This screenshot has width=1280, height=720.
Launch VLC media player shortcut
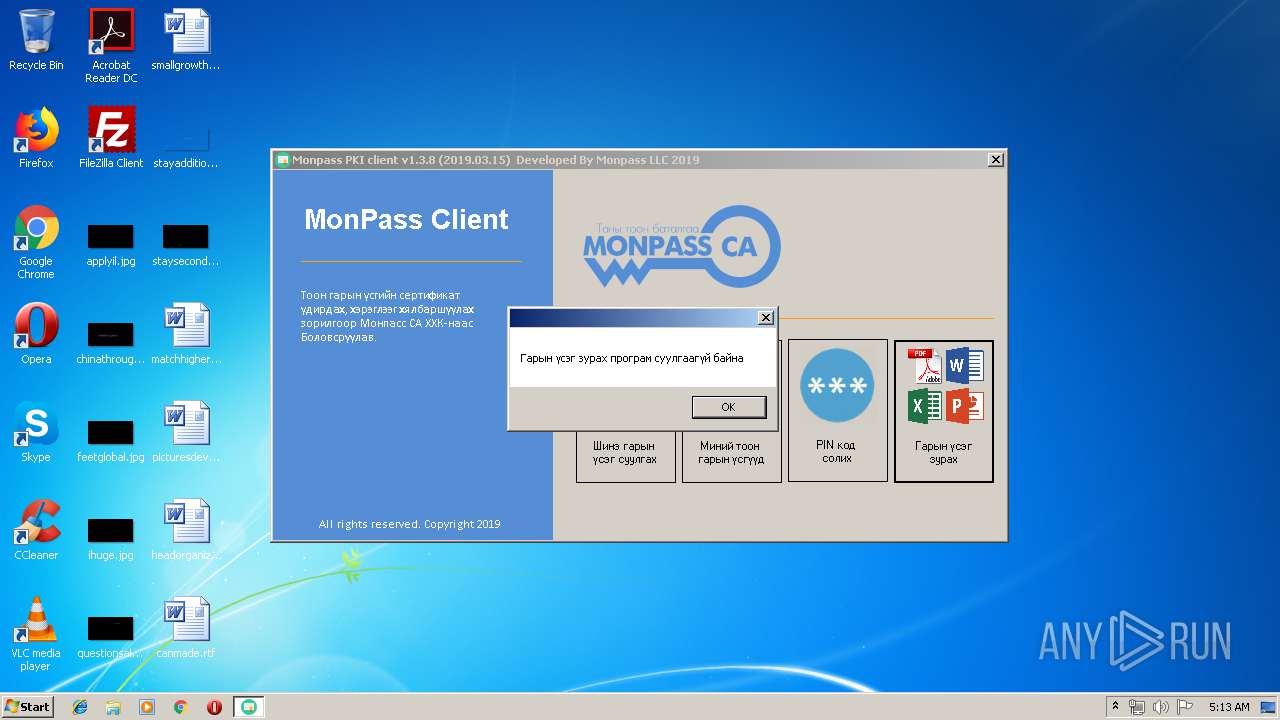pyautogui.click(x=36, y=634)
